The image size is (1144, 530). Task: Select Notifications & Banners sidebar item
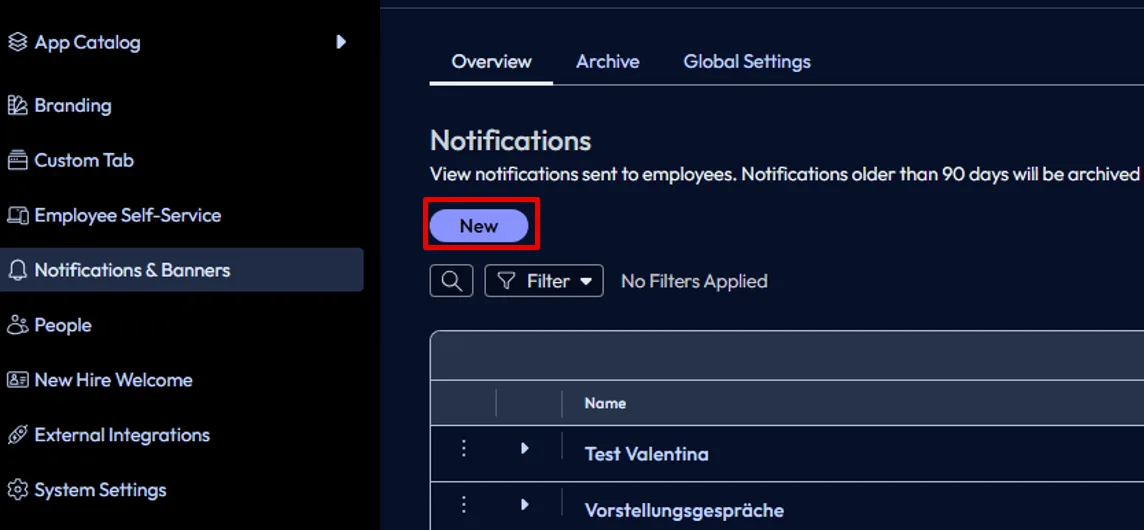(x=182, y=270)
